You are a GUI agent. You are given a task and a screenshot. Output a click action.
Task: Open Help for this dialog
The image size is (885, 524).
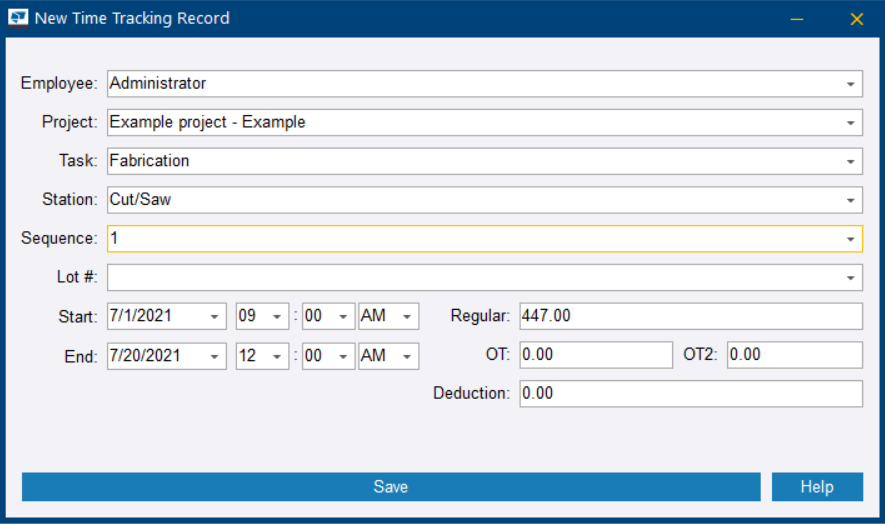point(816,487)
